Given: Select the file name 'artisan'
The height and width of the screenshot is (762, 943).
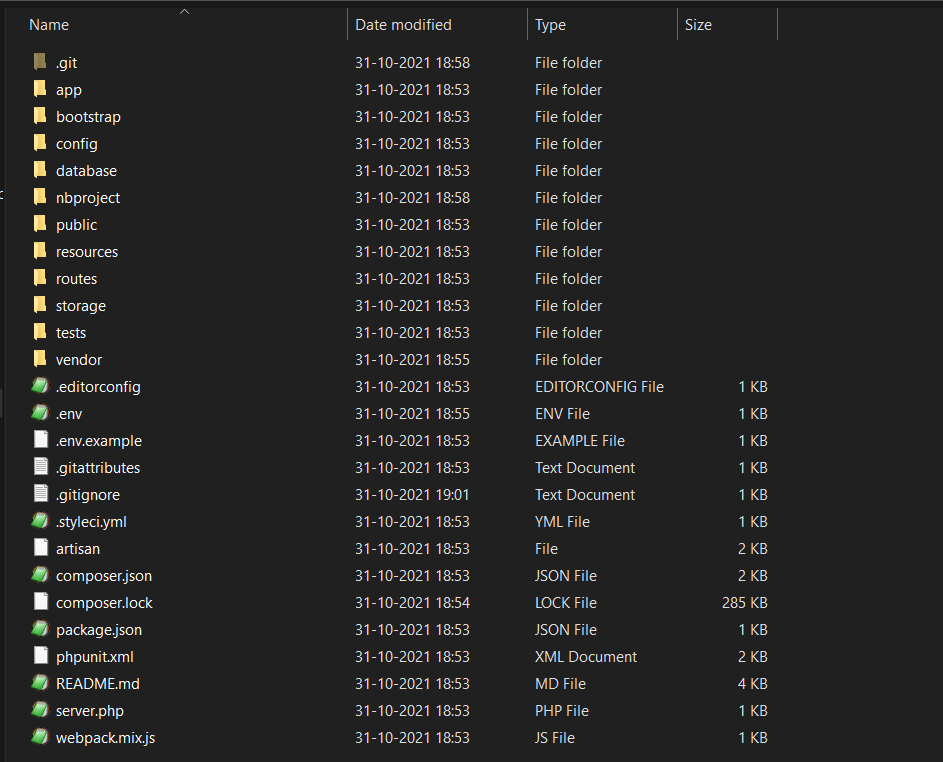Looking at the screenshot, I should point(78,548).
